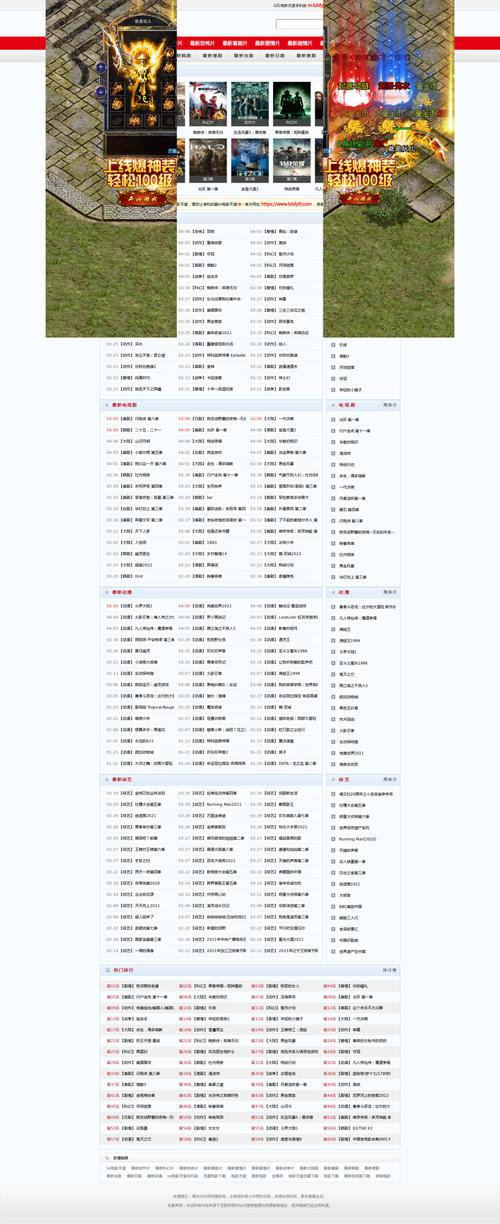Click the 最新动漫 section header icon

pyautogui.click(x=107, y=592)
